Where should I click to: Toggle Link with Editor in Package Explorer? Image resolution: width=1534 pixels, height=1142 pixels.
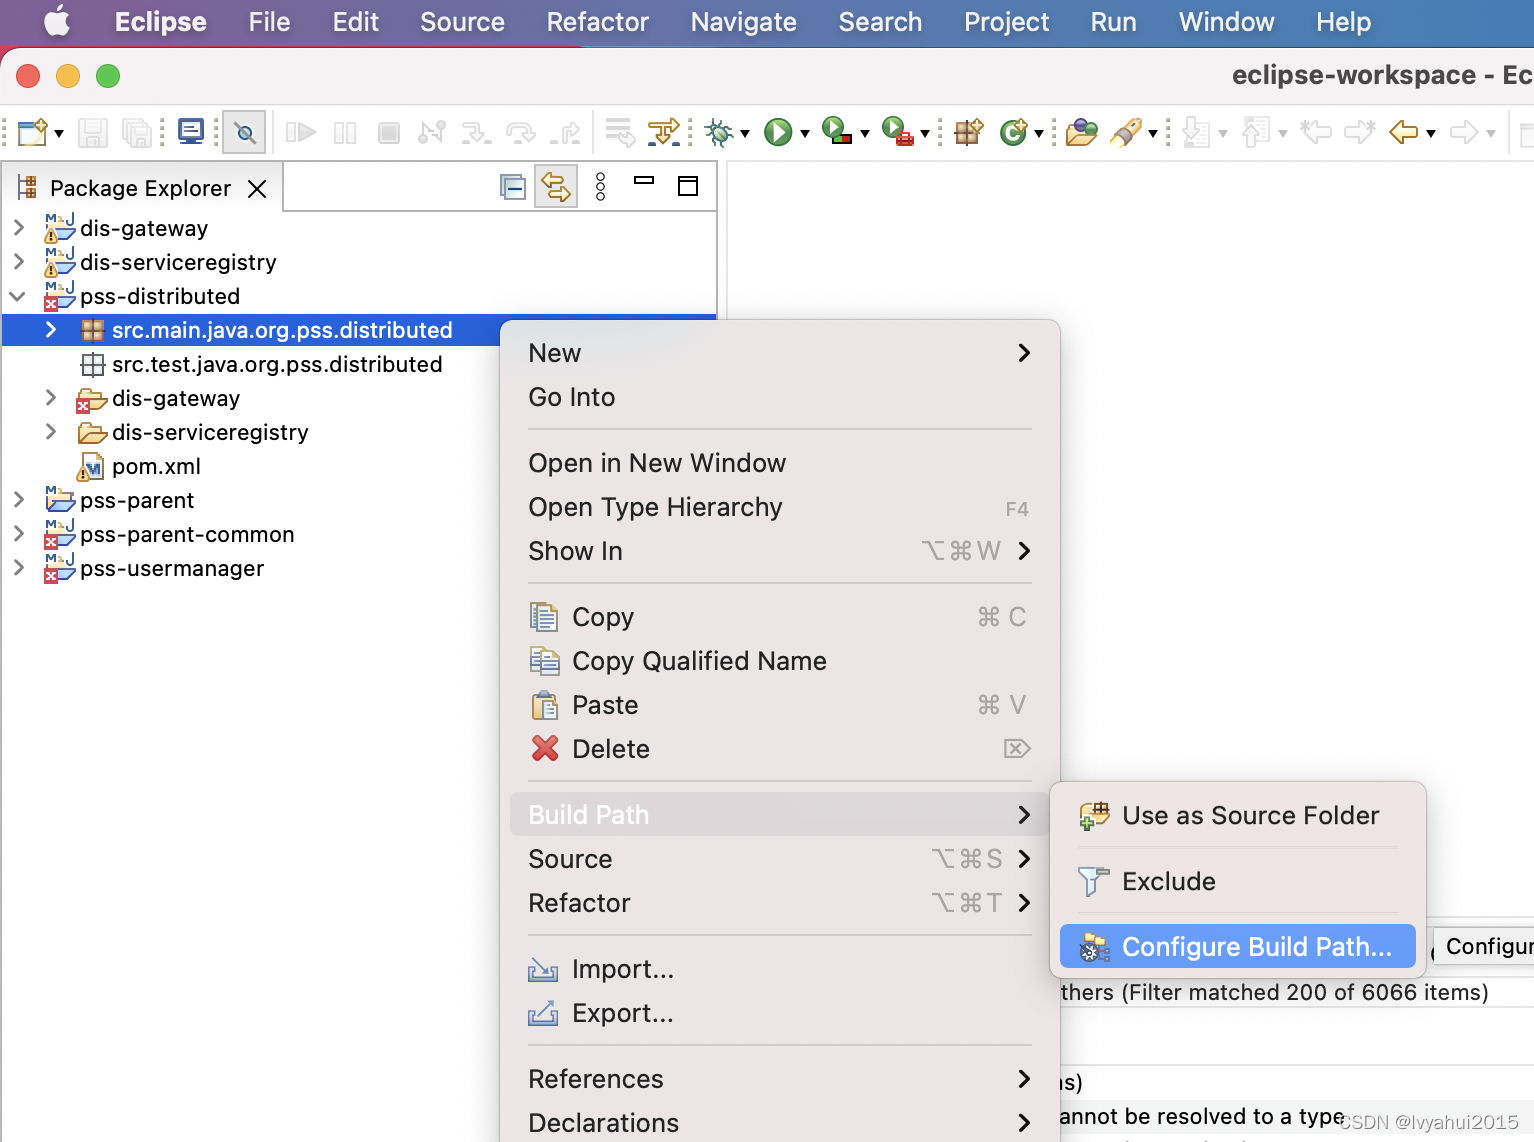coord(556,187)
